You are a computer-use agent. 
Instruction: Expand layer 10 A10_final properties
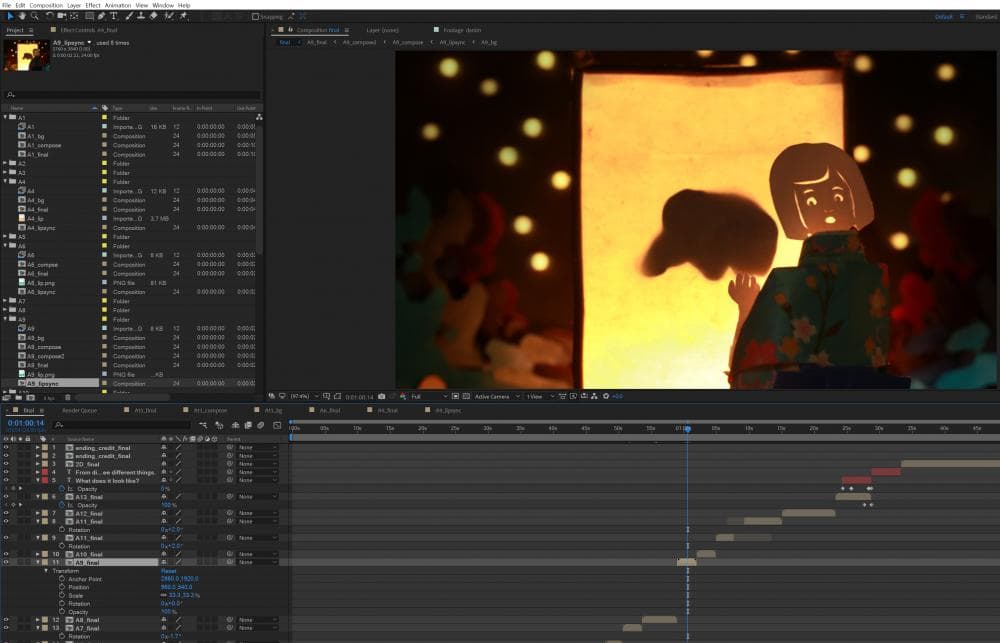[x=38, y=554]
